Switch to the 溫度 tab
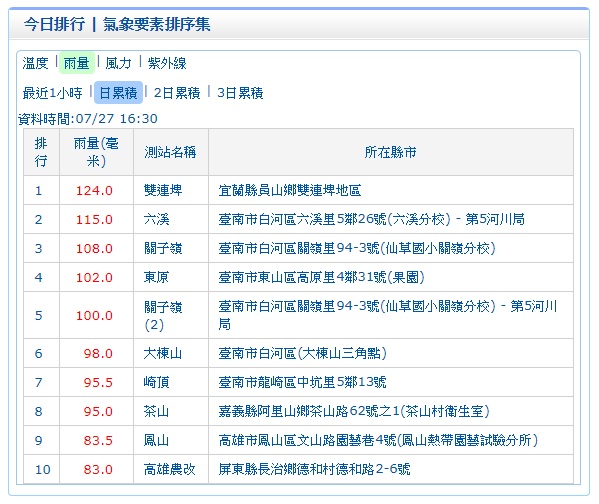This screenshot has width=599, height=504. (35, 63)
